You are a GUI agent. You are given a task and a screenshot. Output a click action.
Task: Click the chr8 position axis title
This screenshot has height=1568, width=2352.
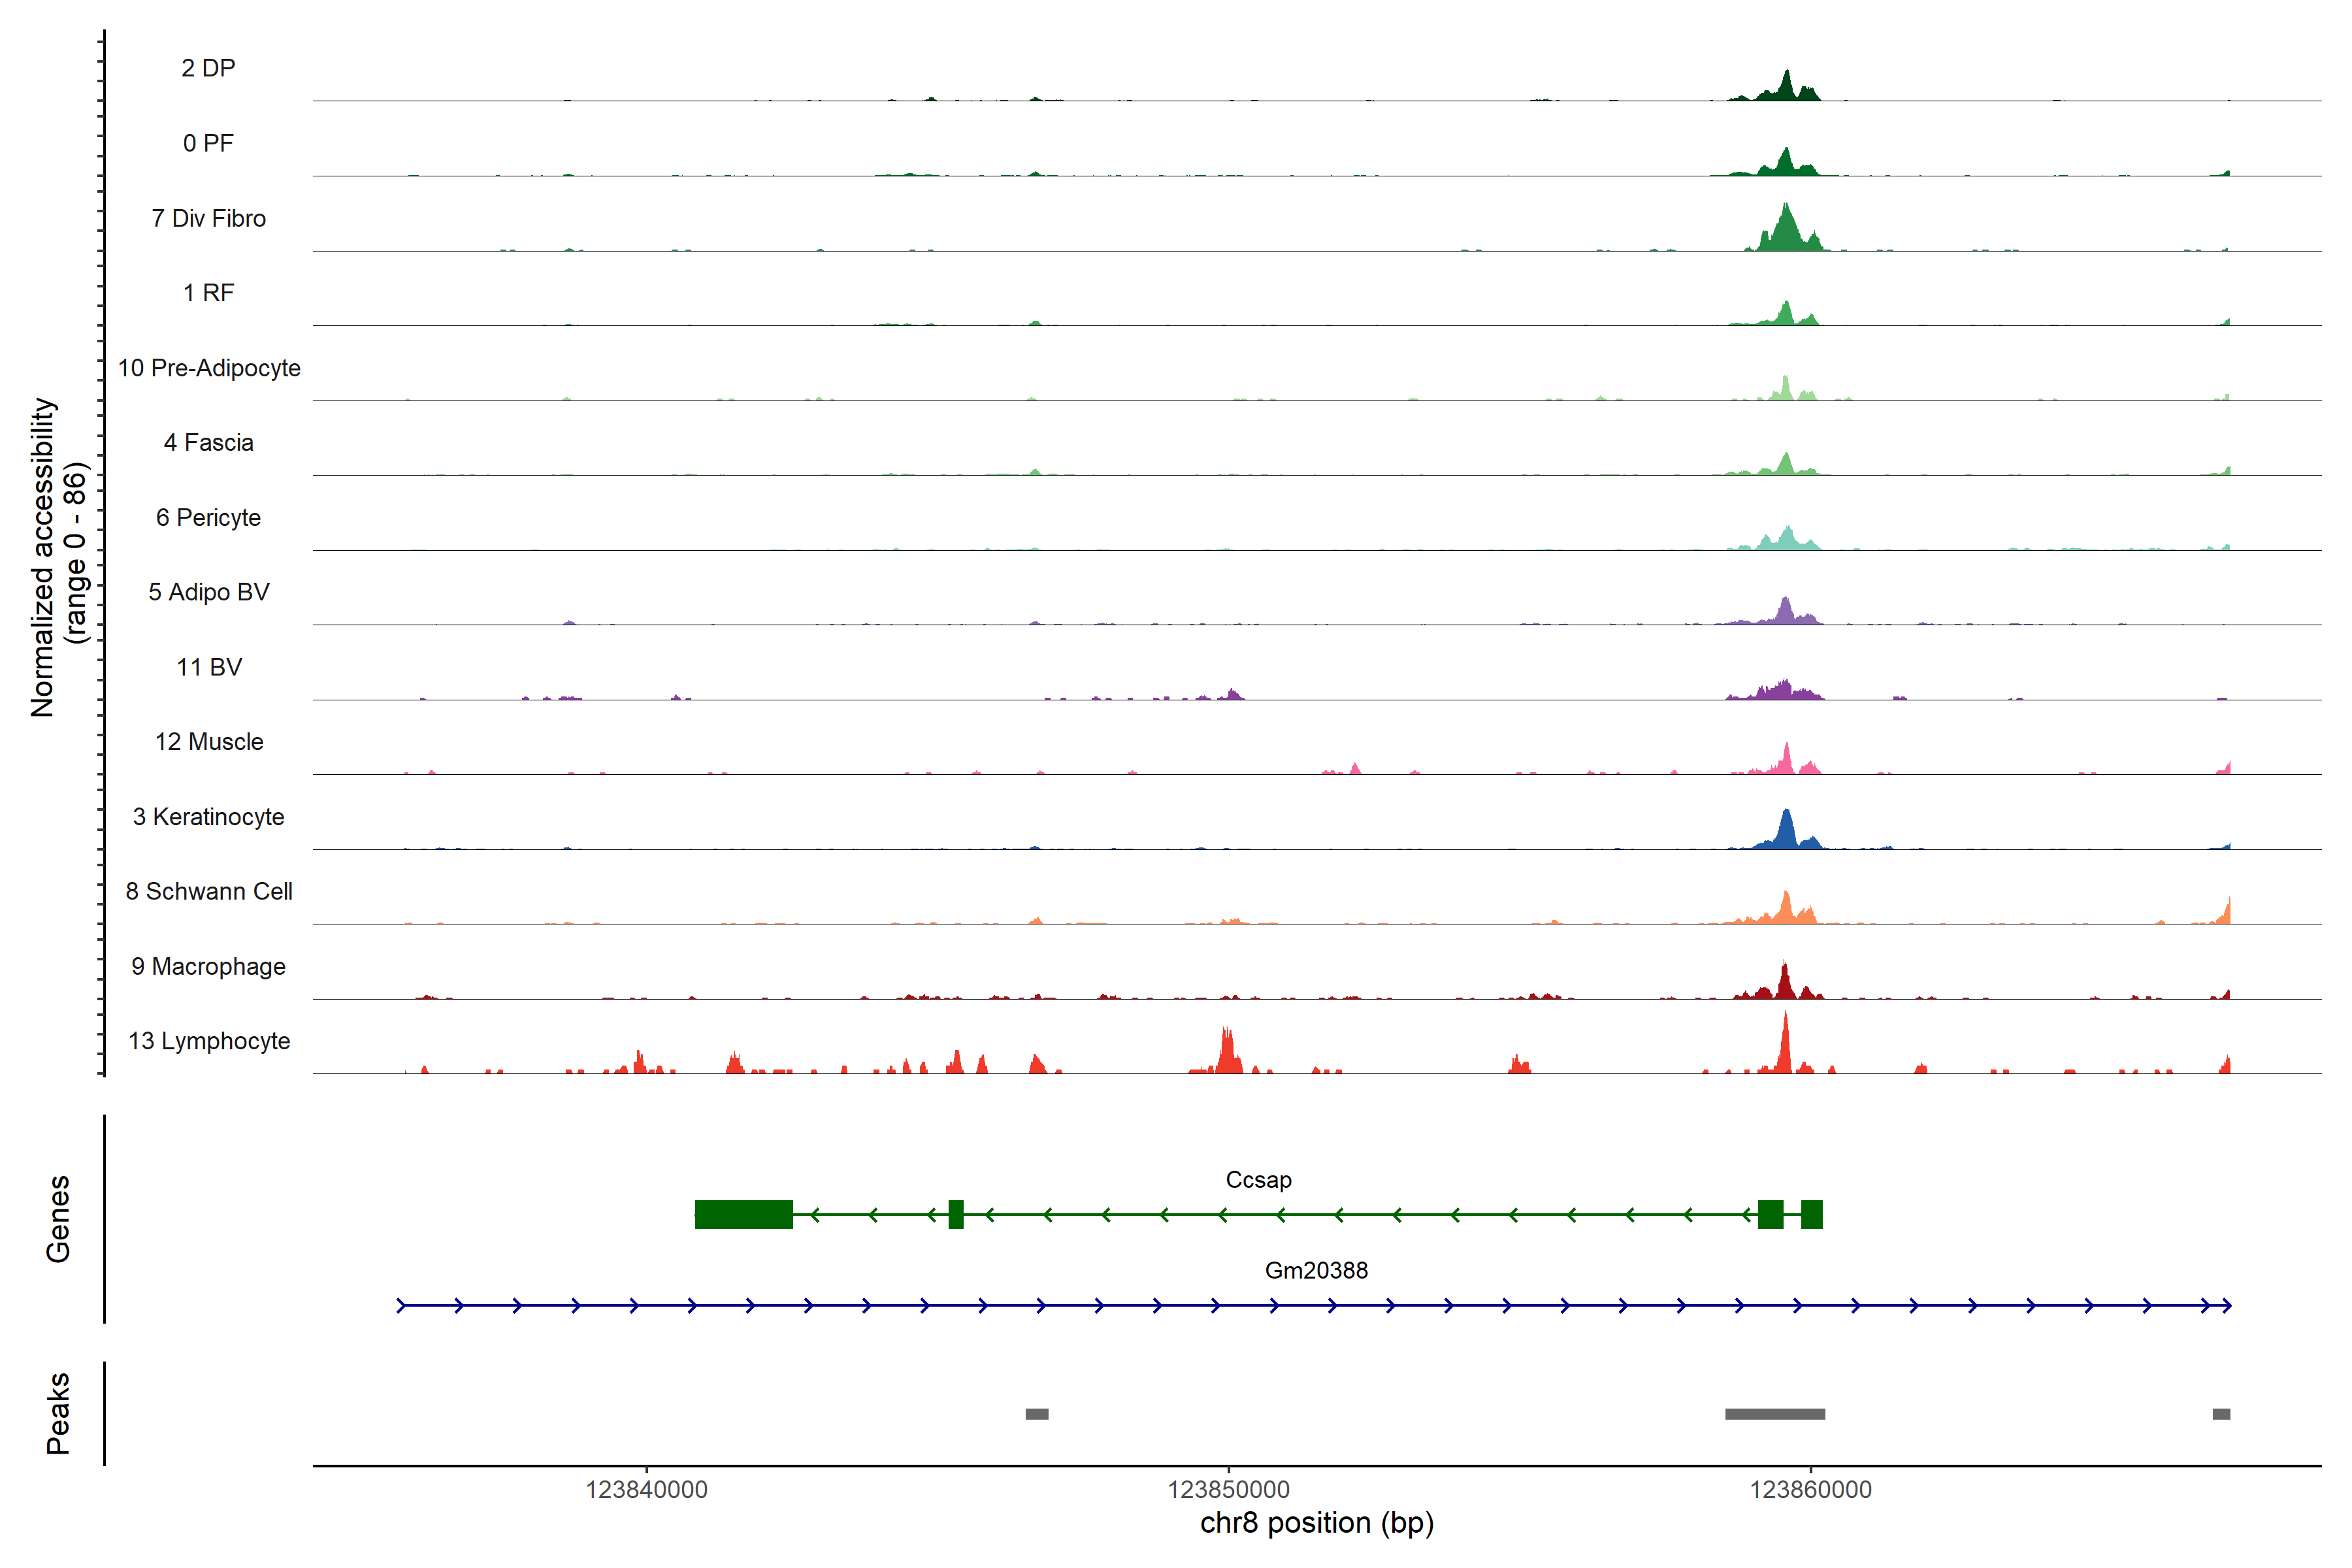pyautogui.click(x=1316, y=1523)
